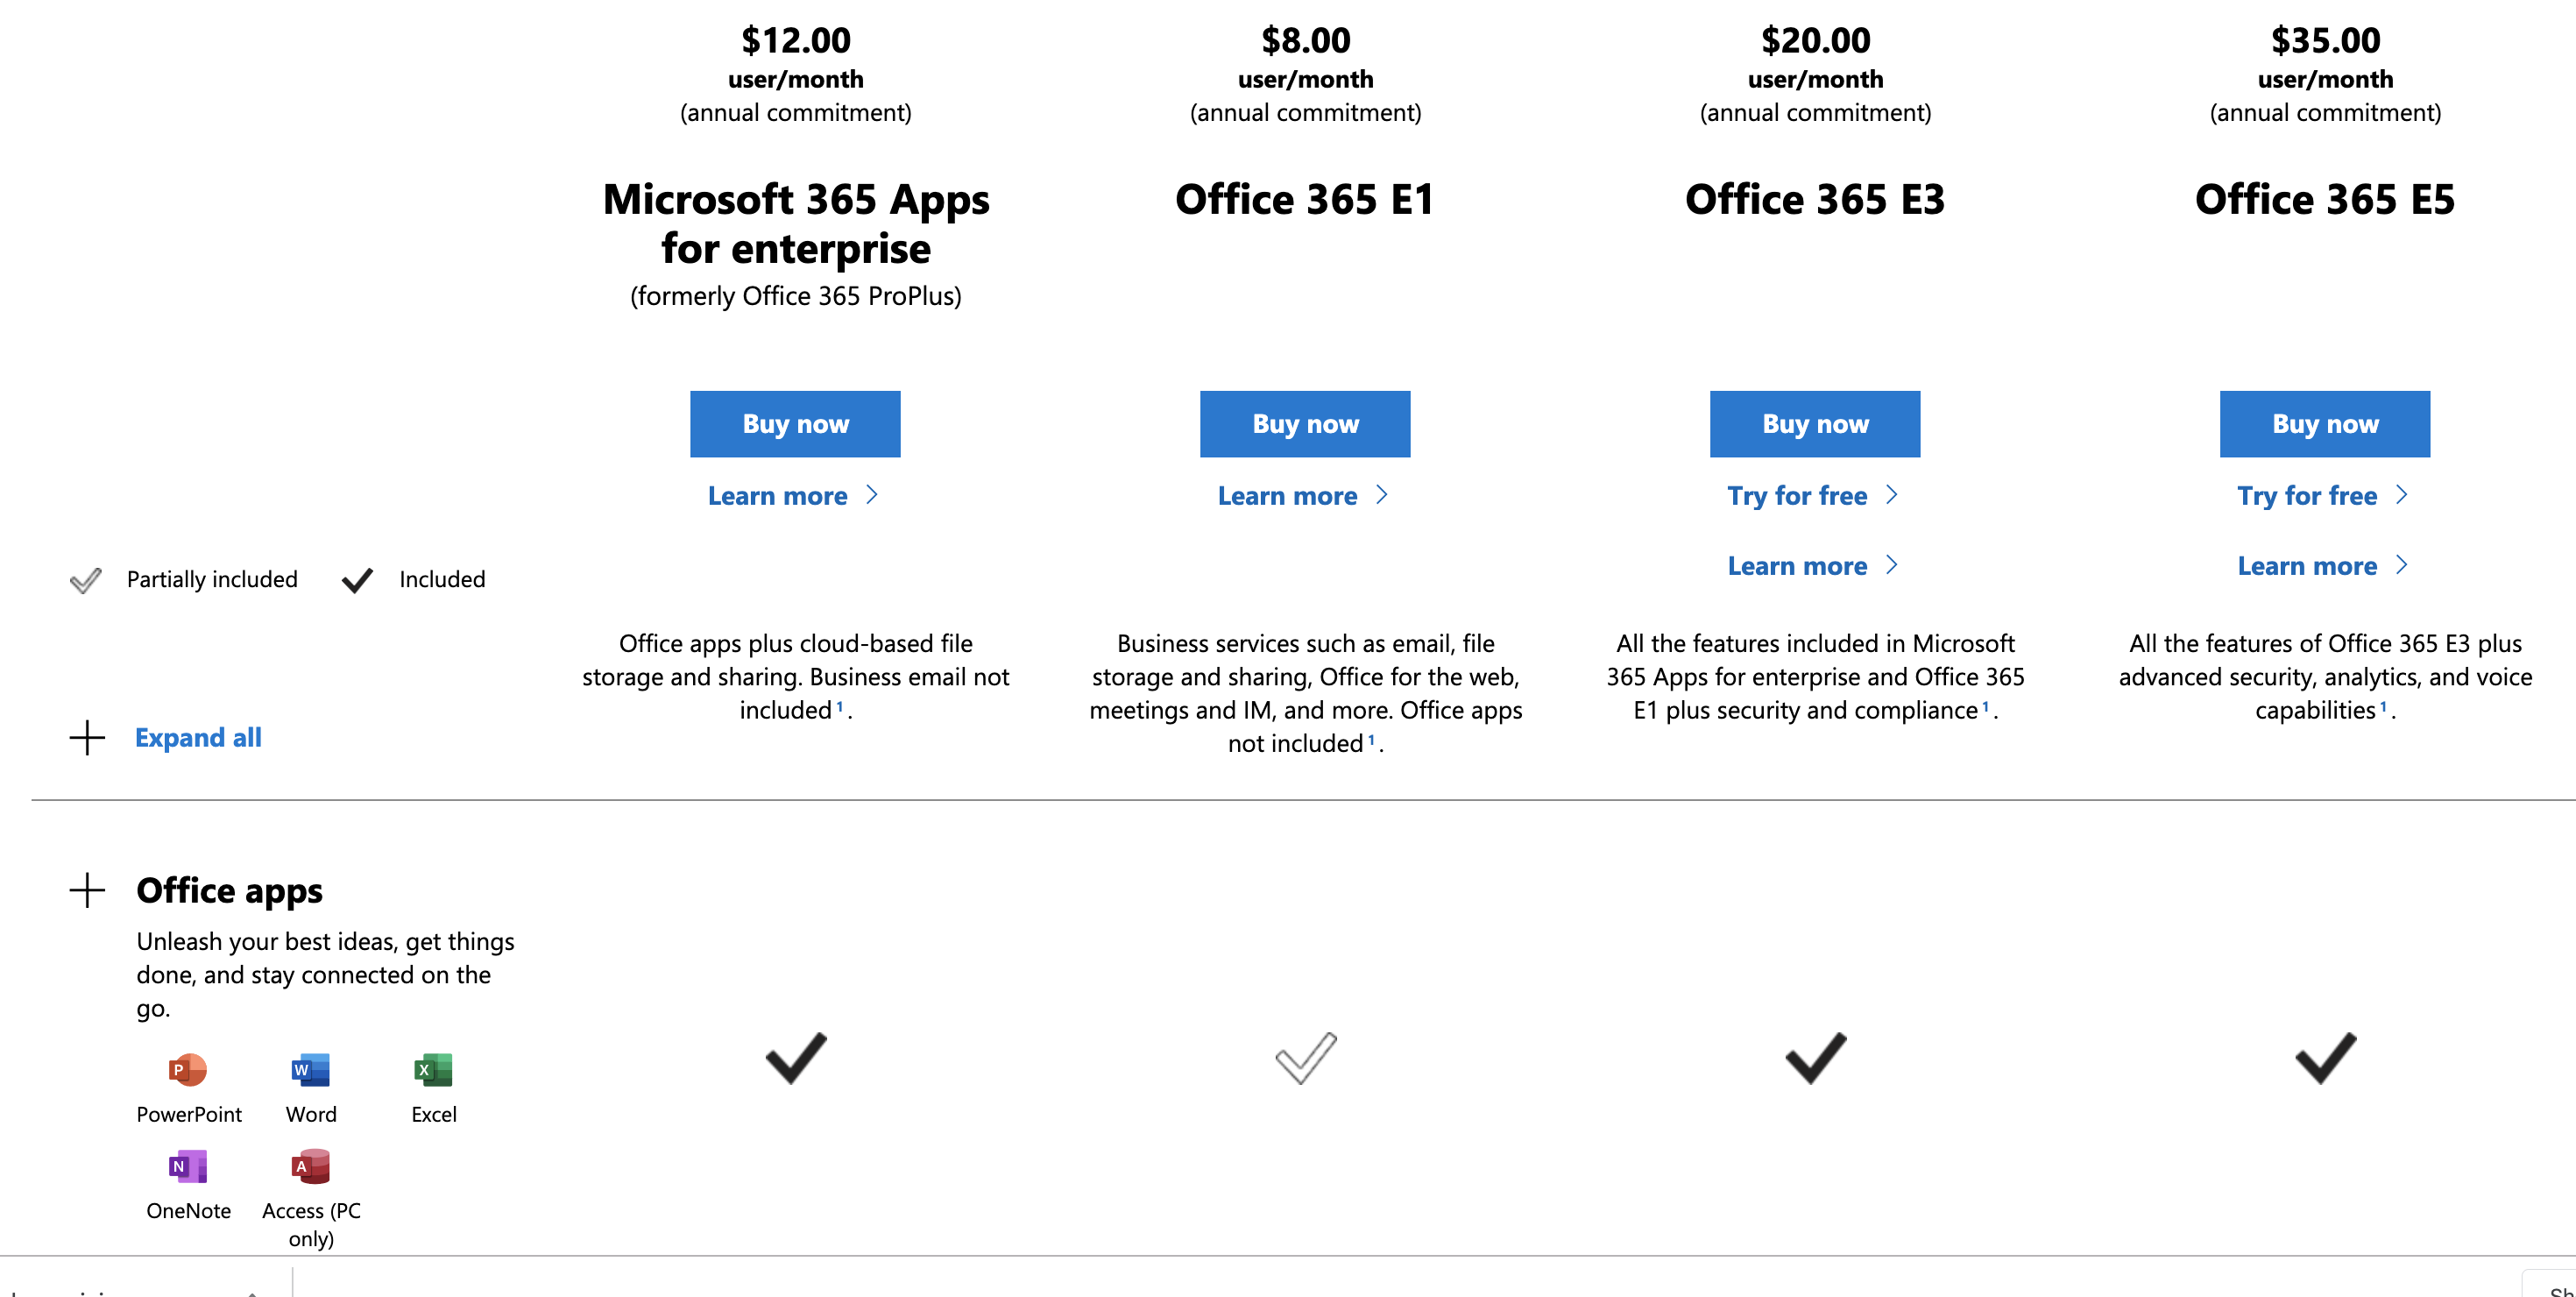Click Buy now for Office 365 E5
The width and height of the screenshot is (2576, 1297).
[2325, 424]
